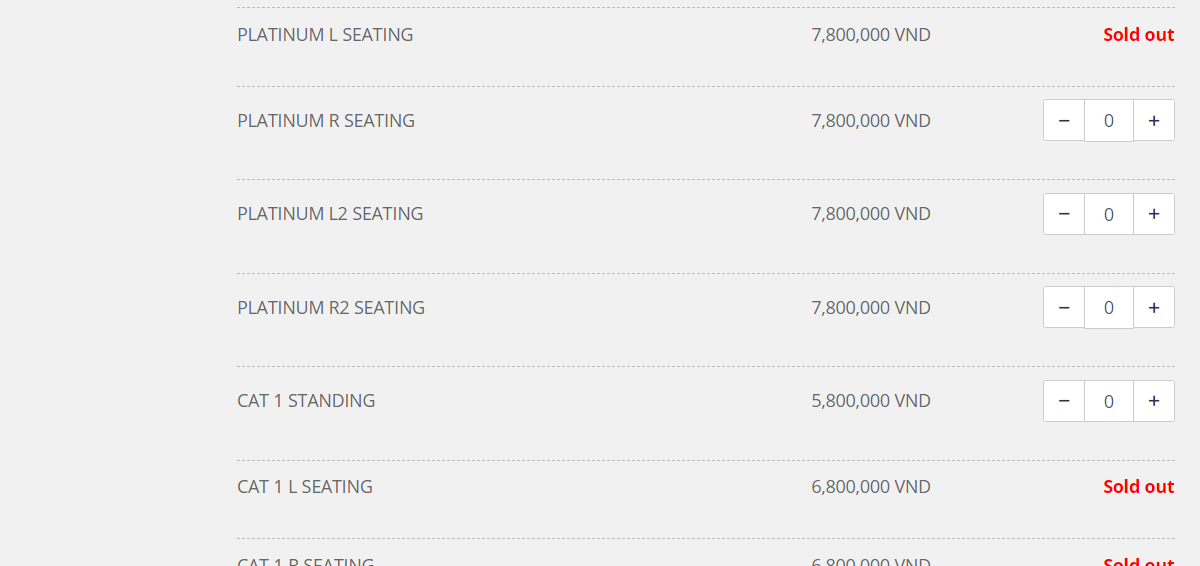Click plus button for PLATINUM R2 SEATING
The image size is (1200, 566).
(x=1154, y=307)
